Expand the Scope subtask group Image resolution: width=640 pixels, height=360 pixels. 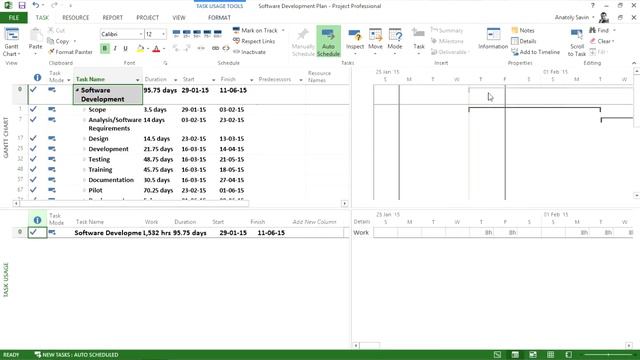84,110
